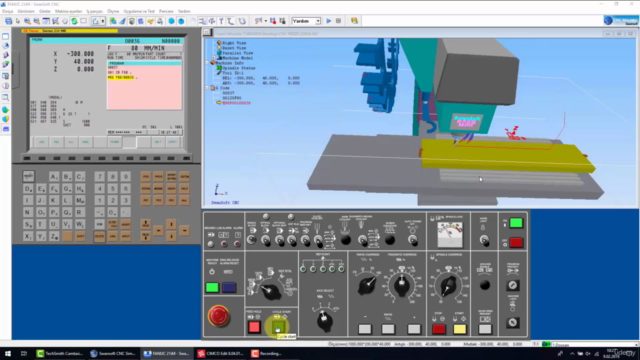640x360 pixels.
Task: Adjust the Rapid Override knob
Action: (x=367, y=285)
